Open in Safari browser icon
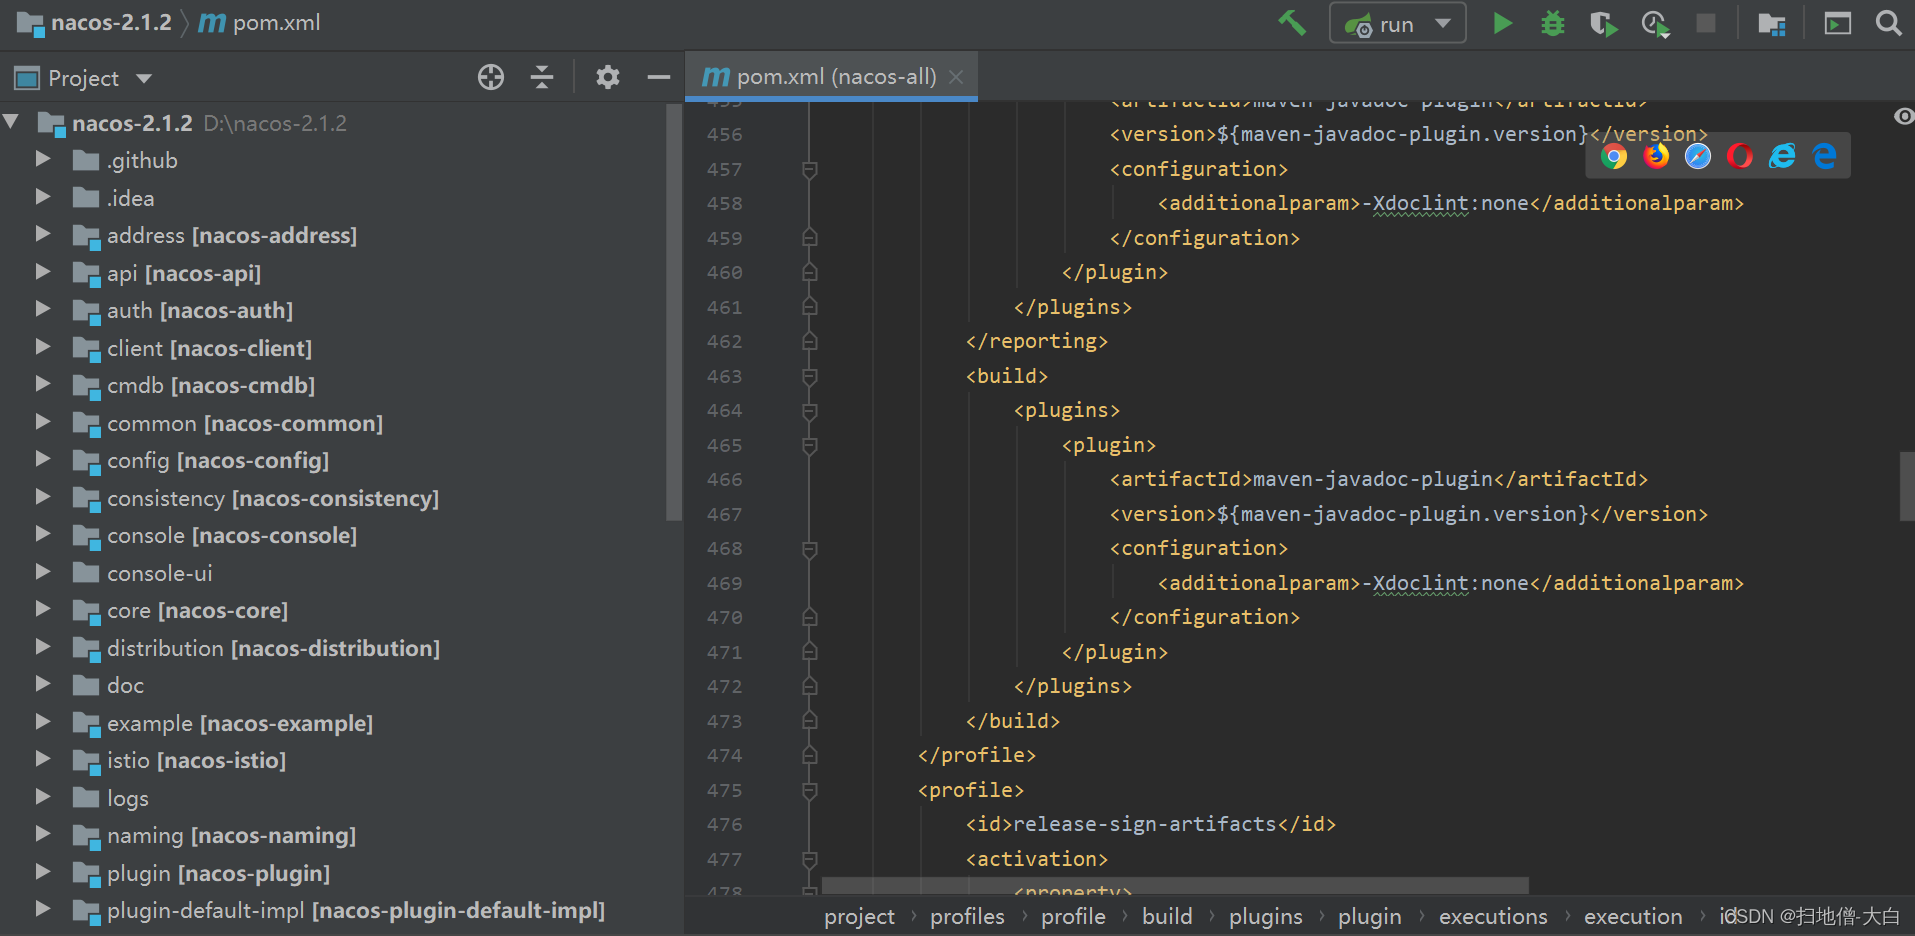The height and width of the screenshot is (936, 1915). click(x=1698, y=156)
